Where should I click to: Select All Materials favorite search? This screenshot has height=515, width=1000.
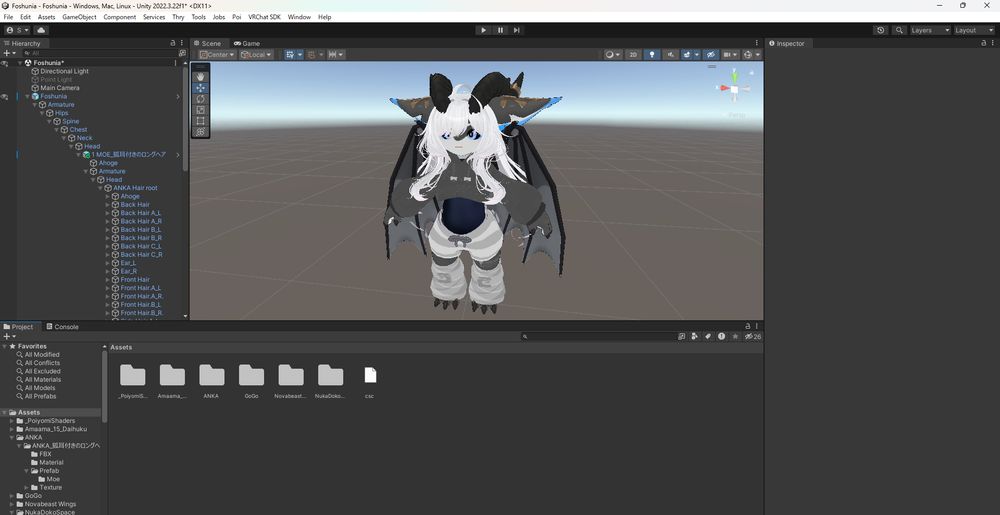click(42, 379)
